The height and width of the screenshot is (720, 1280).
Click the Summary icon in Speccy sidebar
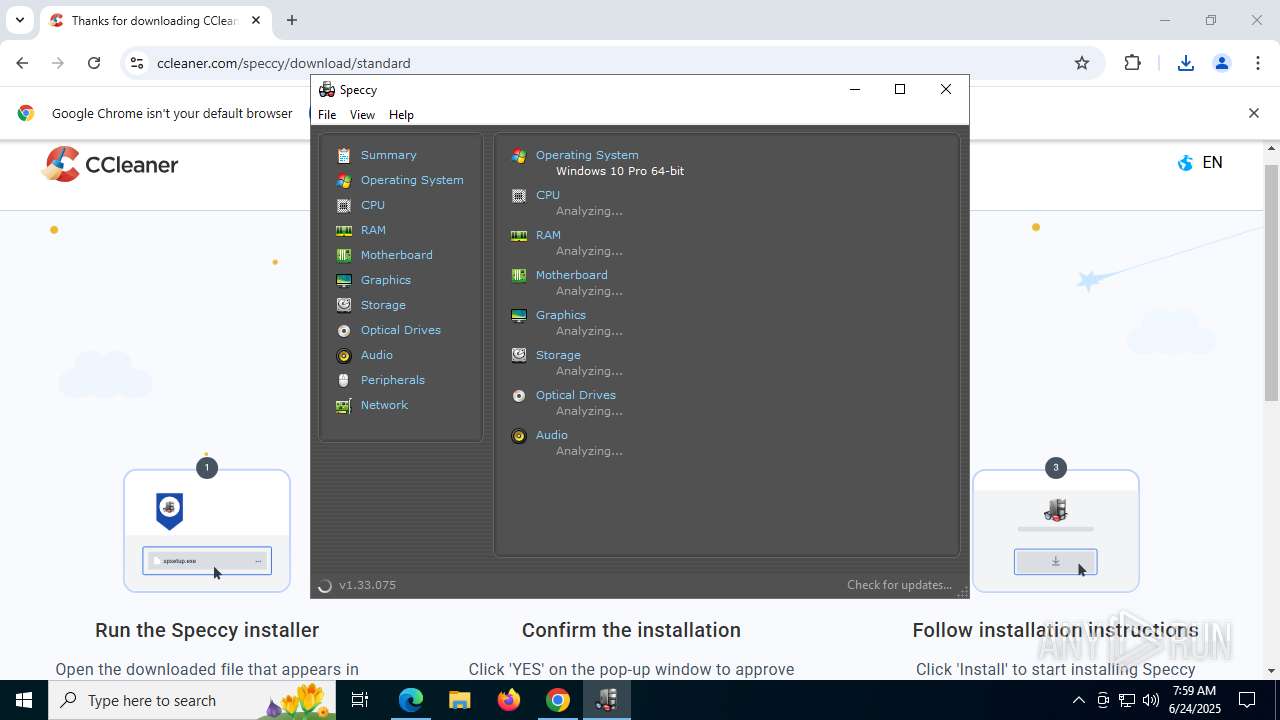pos(344,155)
